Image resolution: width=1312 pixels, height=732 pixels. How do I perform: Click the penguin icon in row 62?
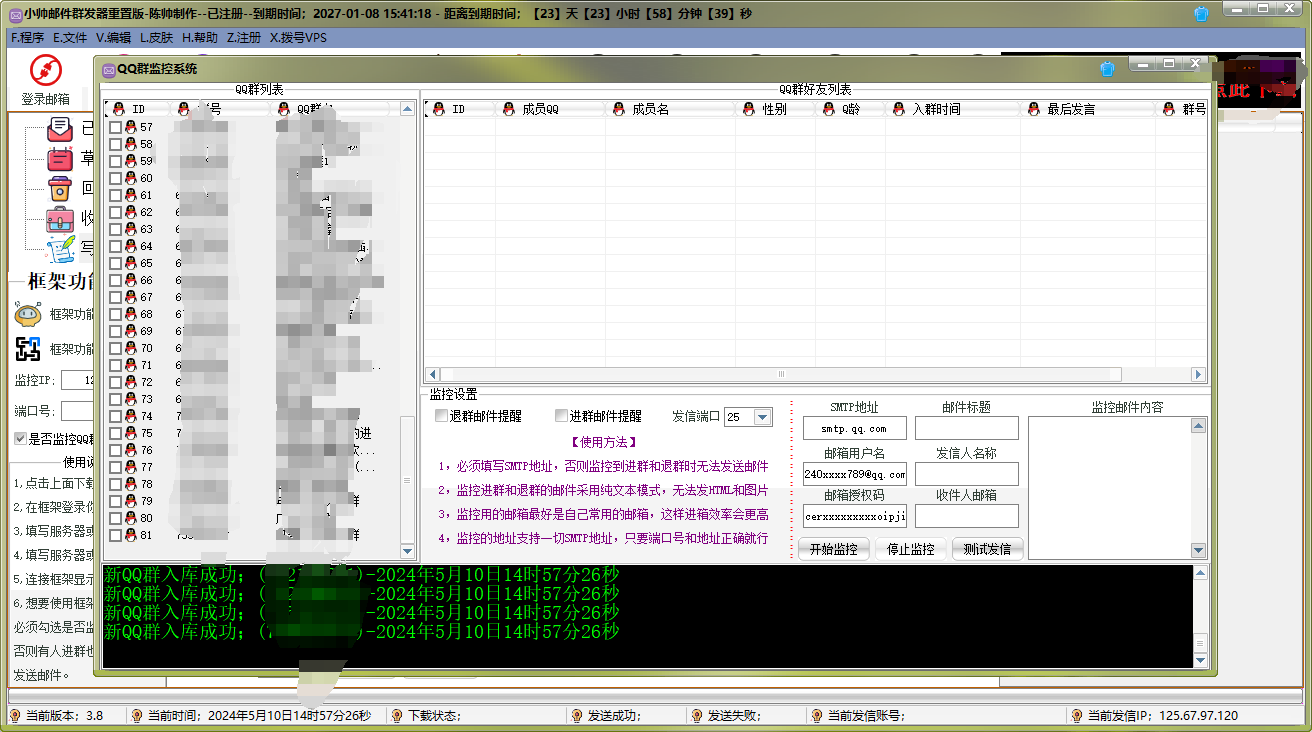coord(130,212)
